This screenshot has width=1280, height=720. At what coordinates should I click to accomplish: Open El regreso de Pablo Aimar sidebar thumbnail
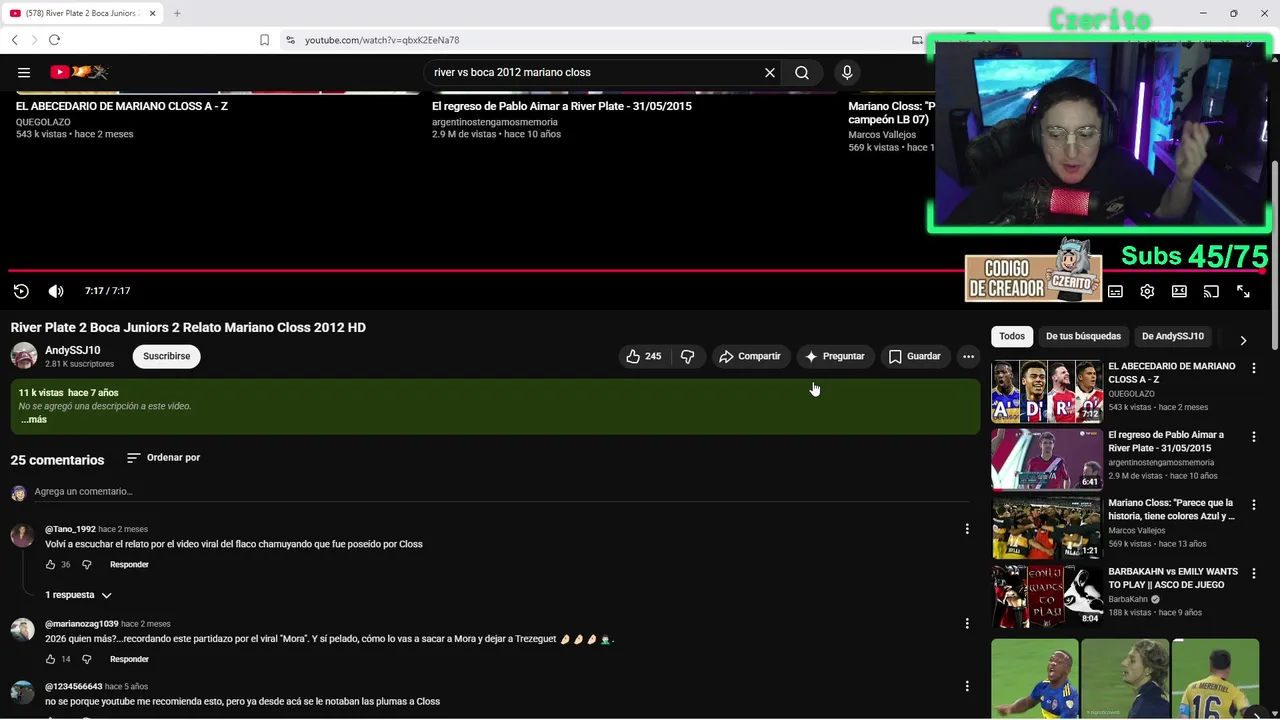point(1046,459)
